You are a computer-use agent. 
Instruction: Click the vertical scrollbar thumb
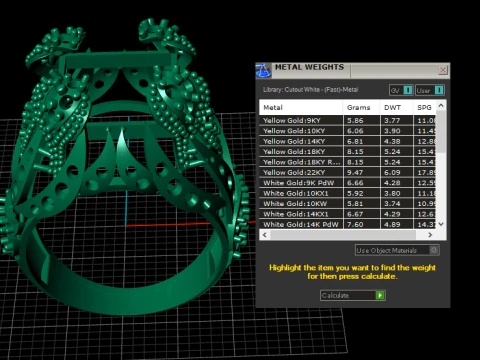click(x=441, y=132)
